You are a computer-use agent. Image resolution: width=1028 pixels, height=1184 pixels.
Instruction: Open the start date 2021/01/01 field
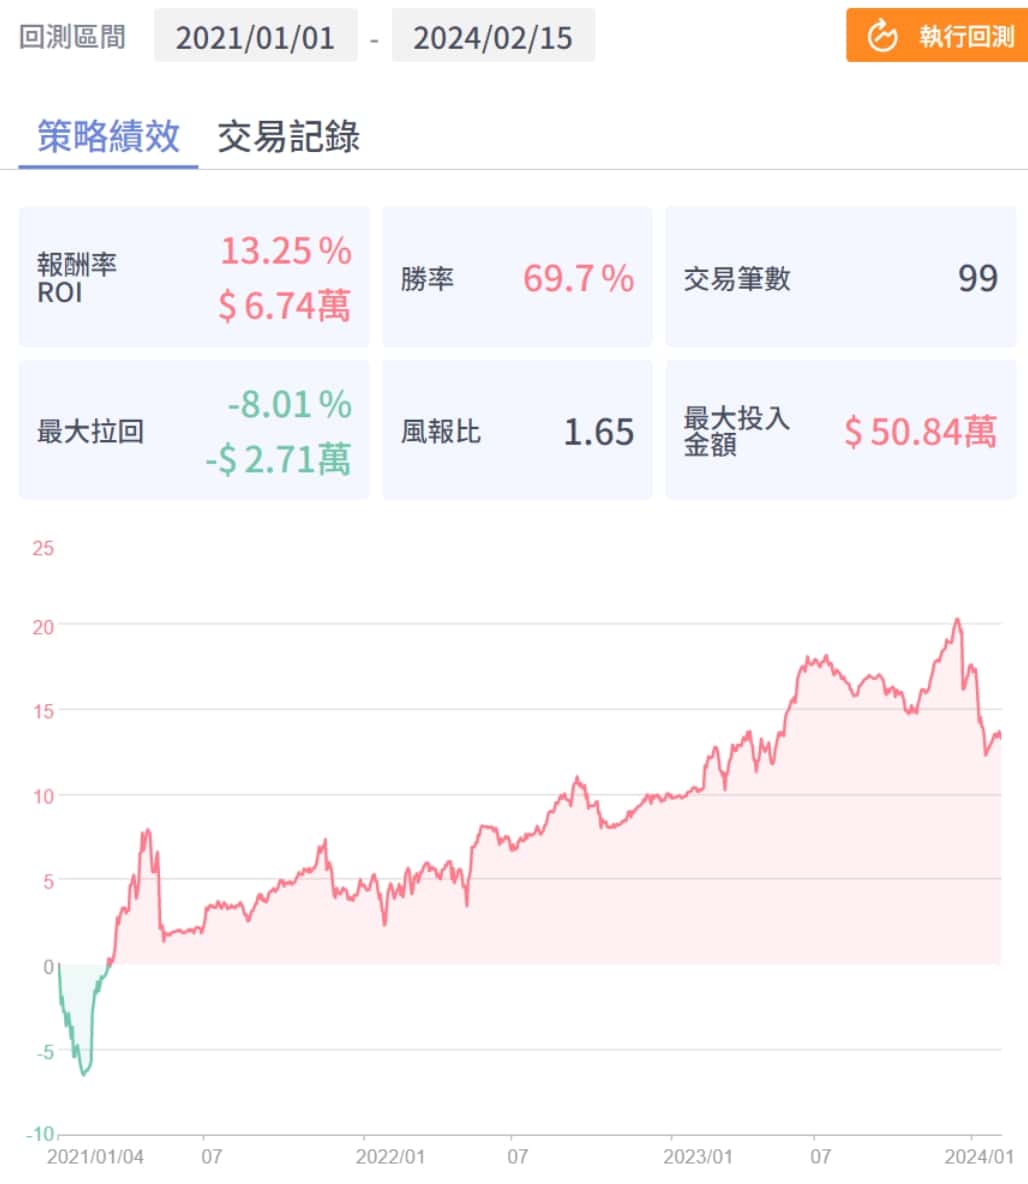tap(255, 37)
